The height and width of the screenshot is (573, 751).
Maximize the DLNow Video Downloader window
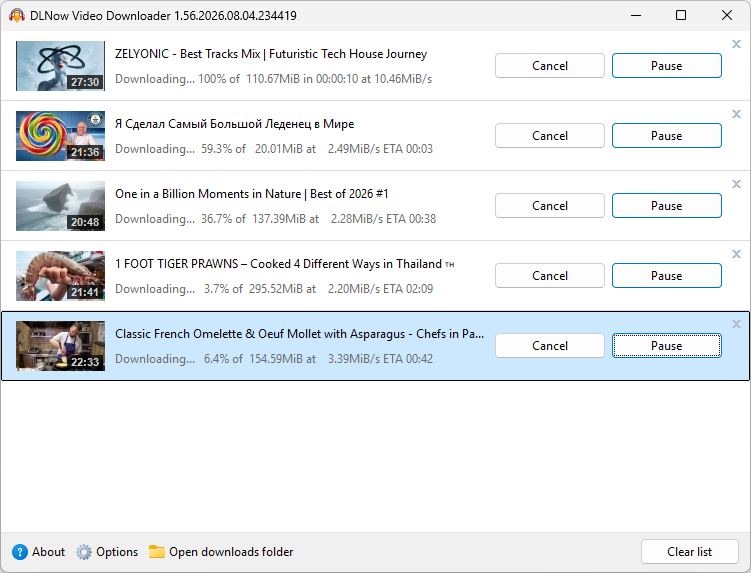tap(681, 15)
